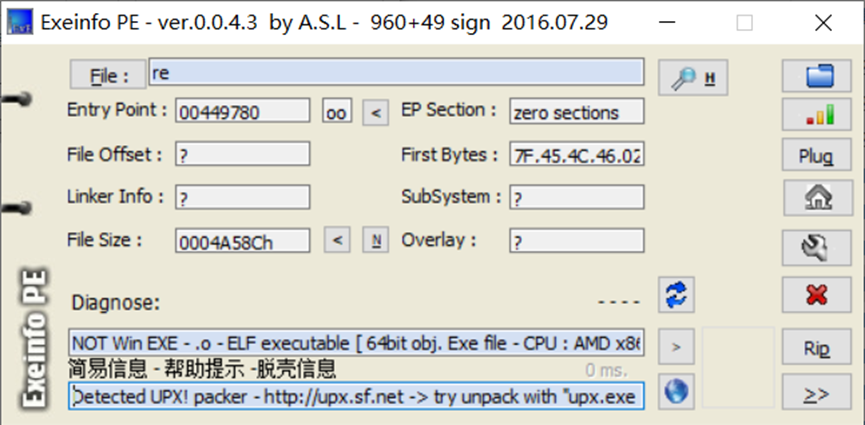Click the red X exit icon

[x=817, y=295]
